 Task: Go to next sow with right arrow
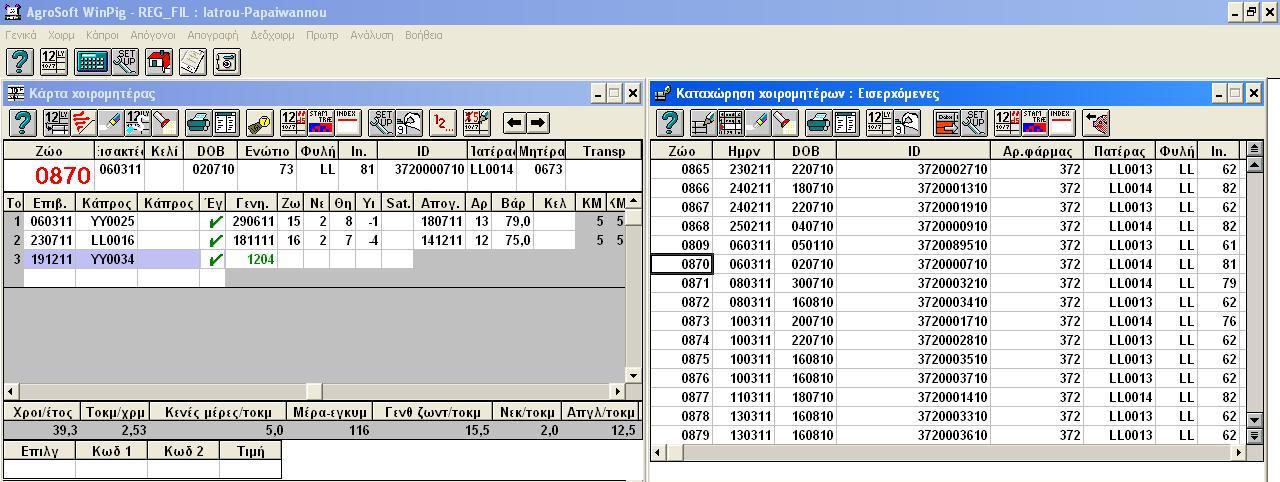[x=538, y=123]
